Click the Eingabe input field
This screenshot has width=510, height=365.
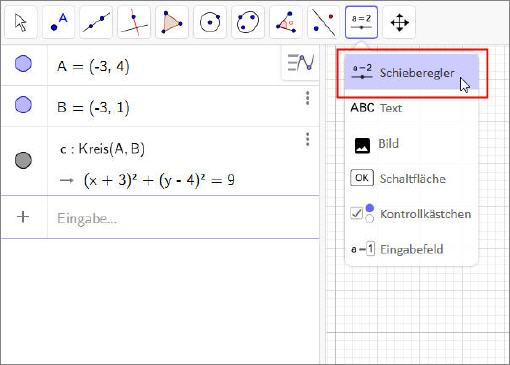[183, 218]
